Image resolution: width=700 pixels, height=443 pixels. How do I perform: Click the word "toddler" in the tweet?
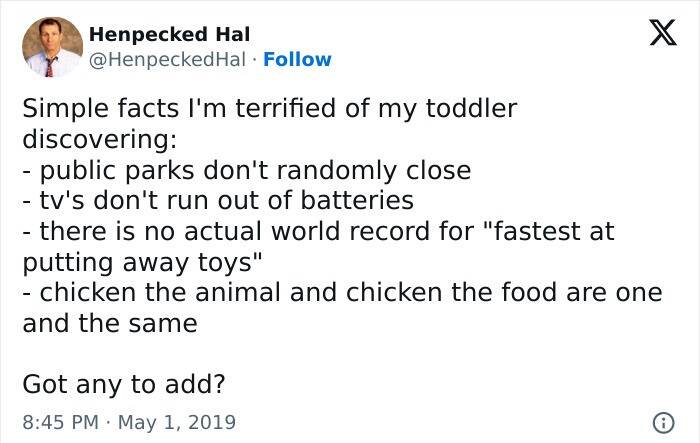click(467, 108)
